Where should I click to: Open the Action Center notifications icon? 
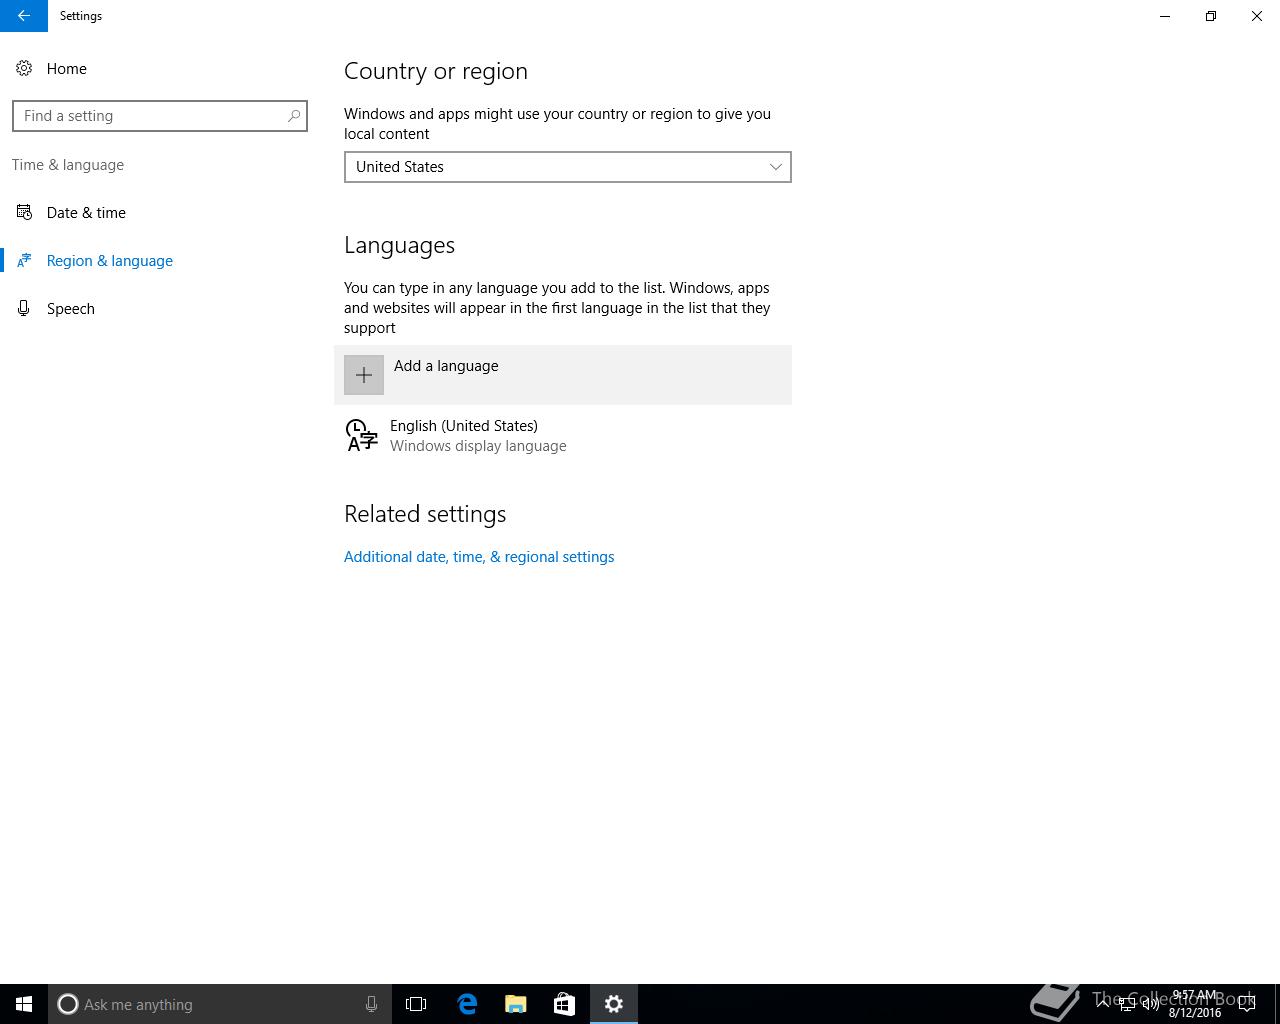point(1247,1004)
